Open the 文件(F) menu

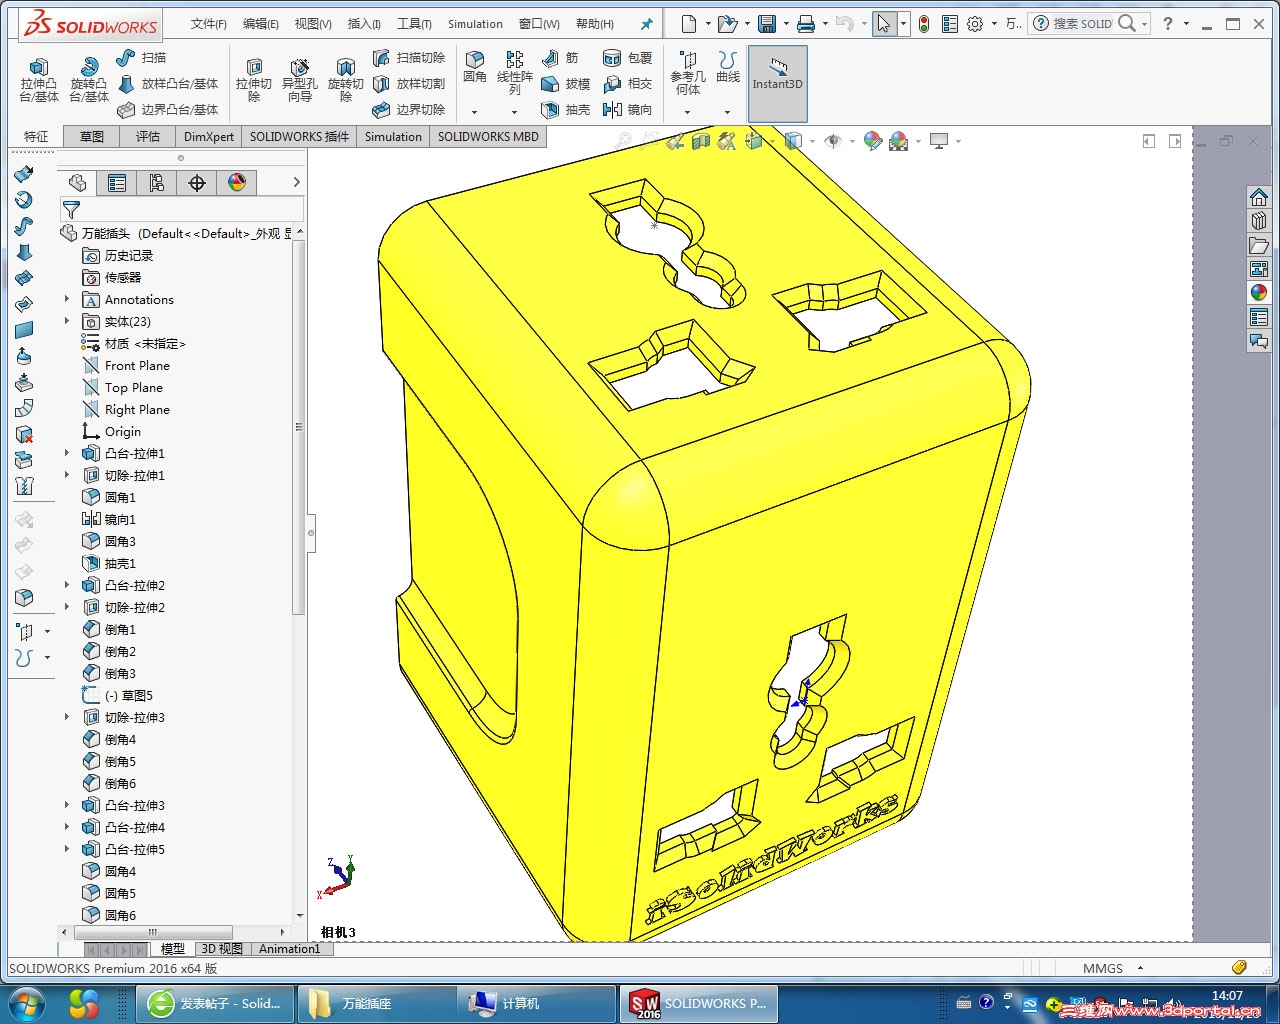(208, 24)
